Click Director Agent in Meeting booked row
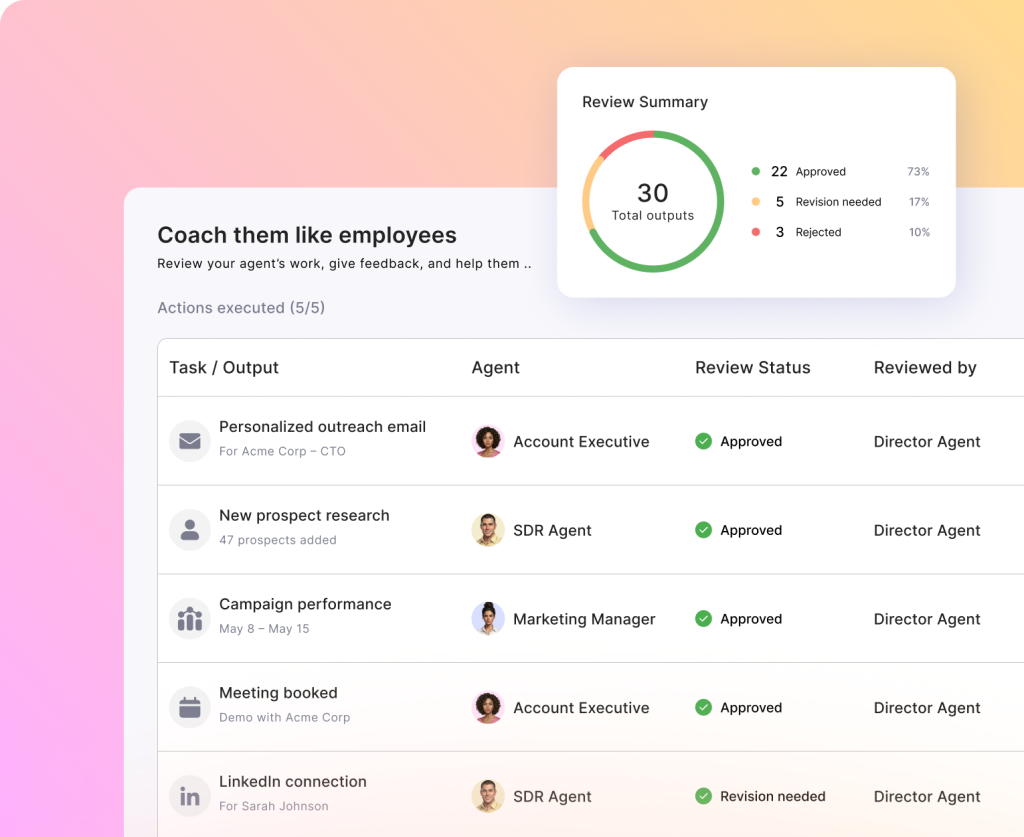 coord(927,708)
